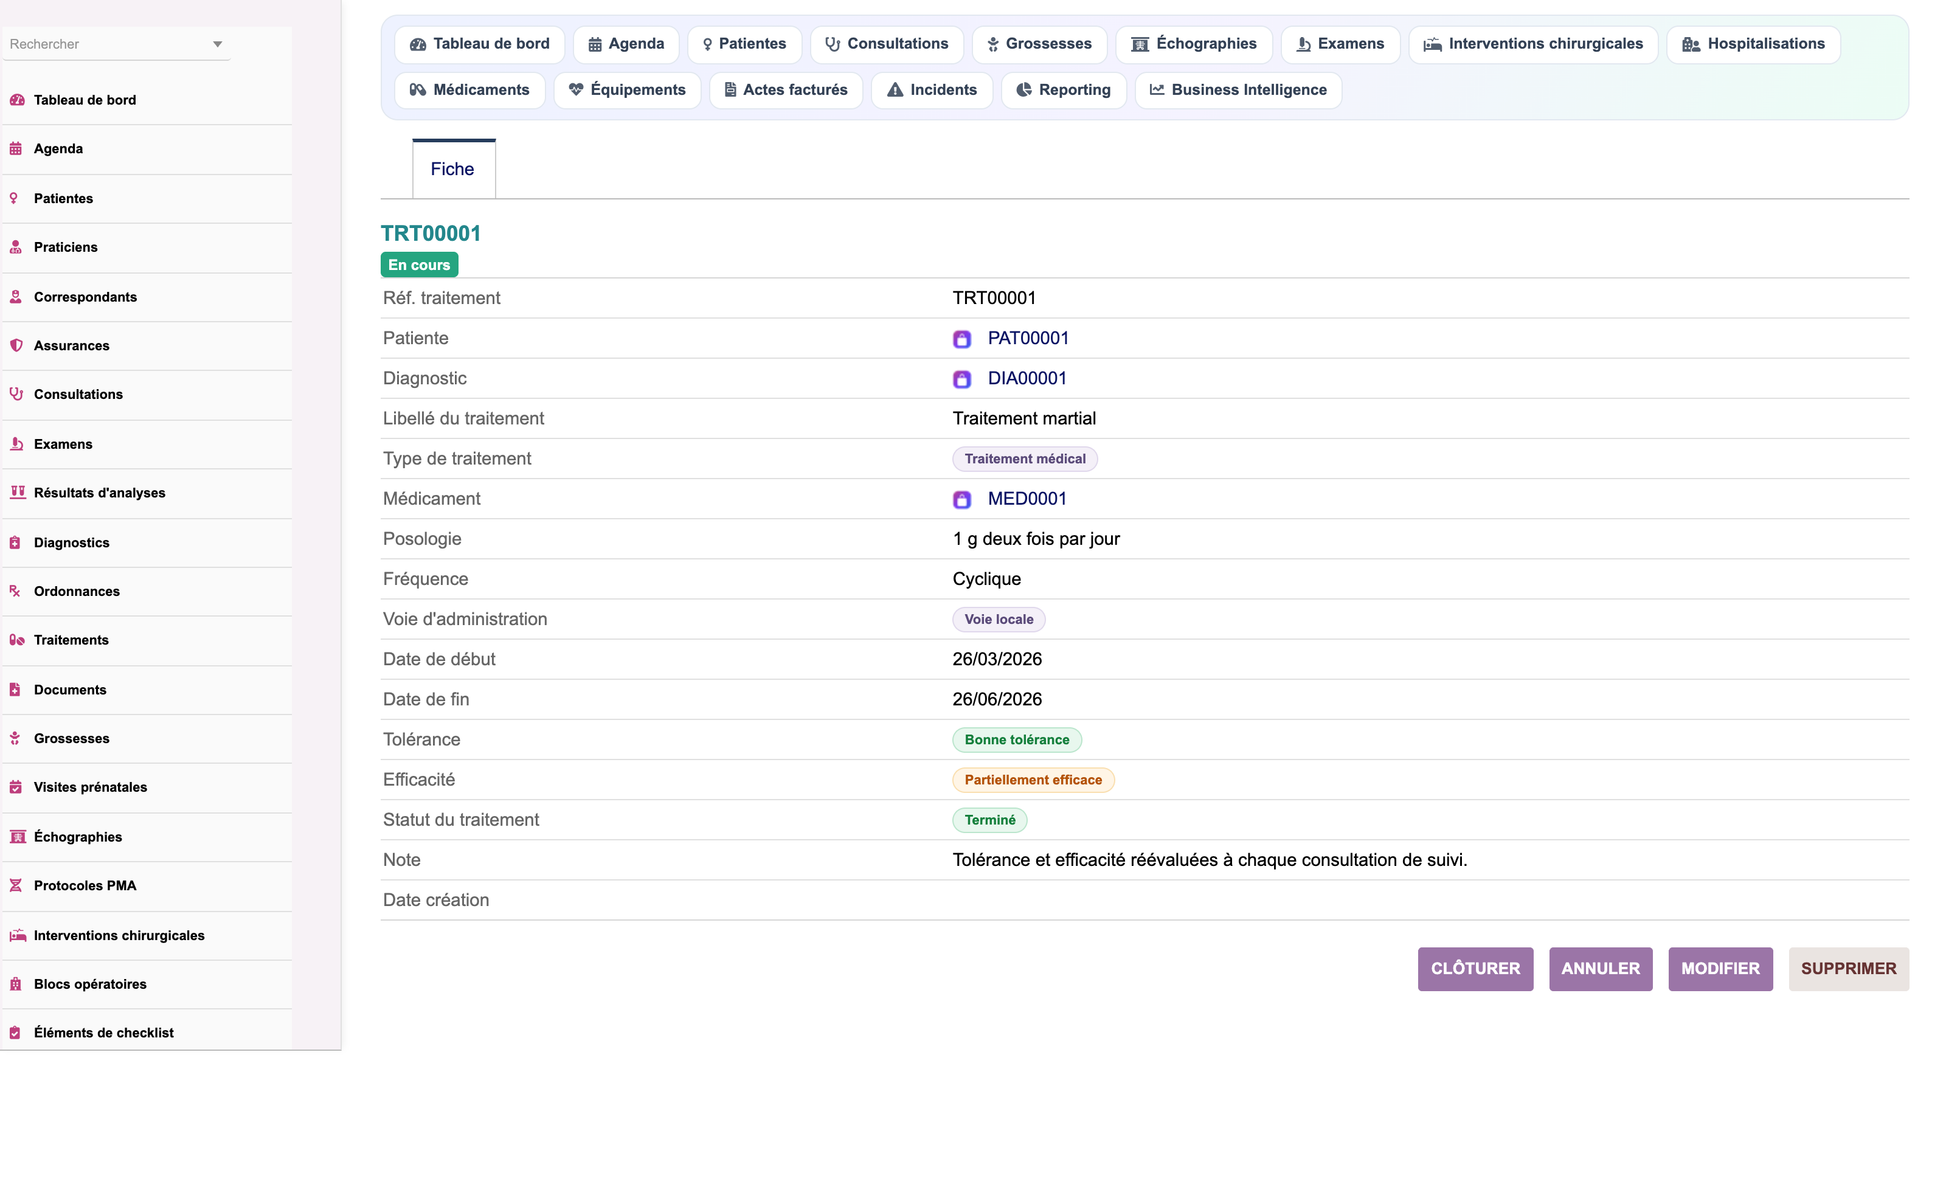
Task: Click the Résultats d'analyses vials icon
Action: 17,492
